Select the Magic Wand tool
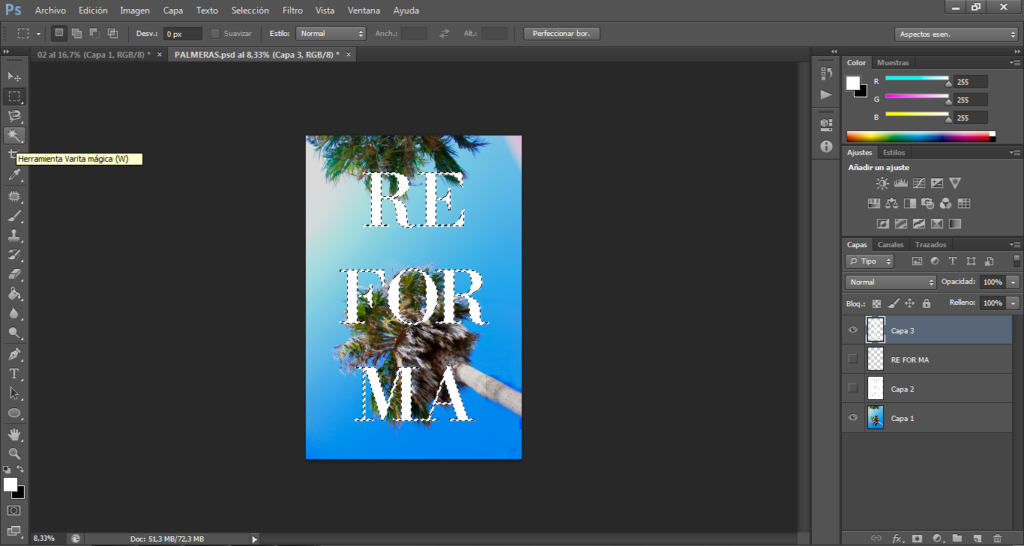1024x546 pixels. (14, 135)
